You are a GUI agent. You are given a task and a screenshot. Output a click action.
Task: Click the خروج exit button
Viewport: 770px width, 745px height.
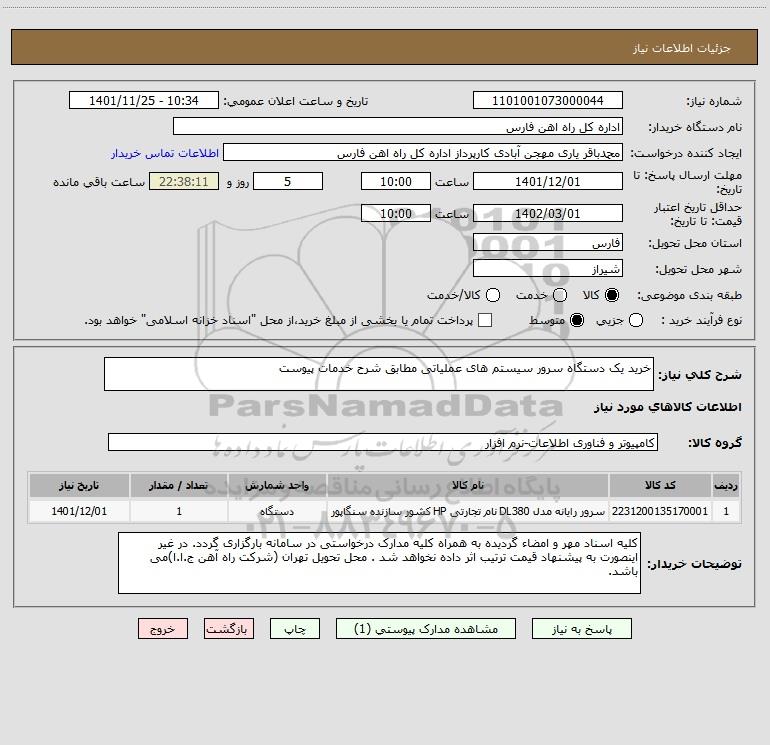163,629
